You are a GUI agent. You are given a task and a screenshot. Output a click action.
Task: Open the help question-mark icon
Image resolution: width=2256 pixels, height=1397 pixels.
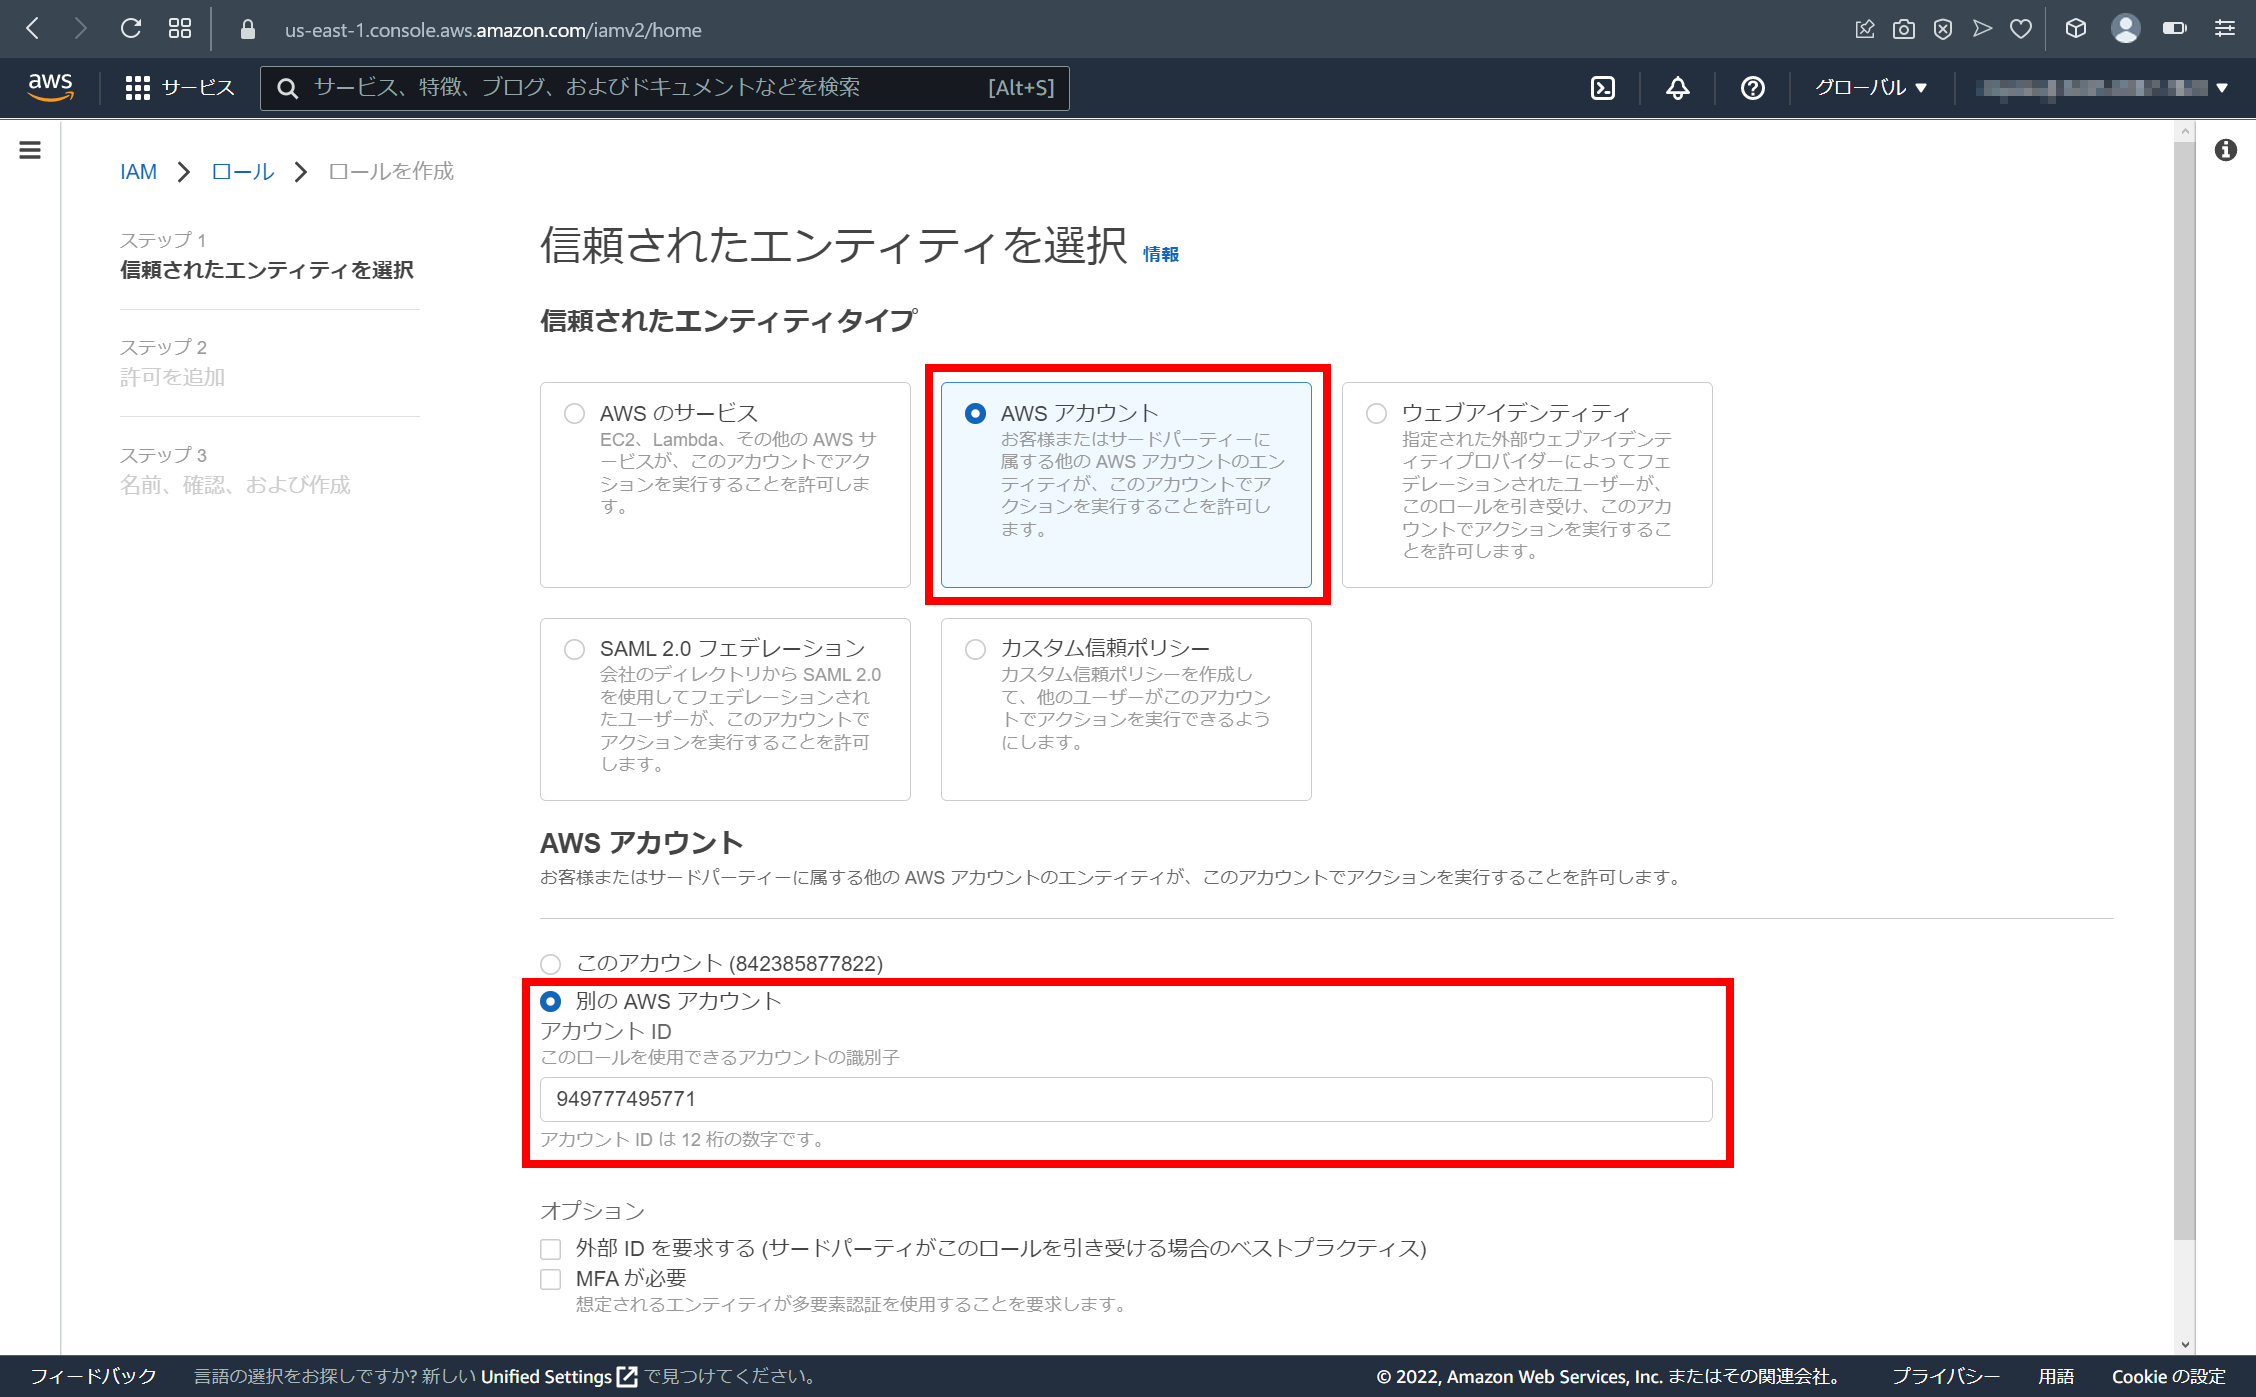pyautogui.click(x=1752, y=87)
